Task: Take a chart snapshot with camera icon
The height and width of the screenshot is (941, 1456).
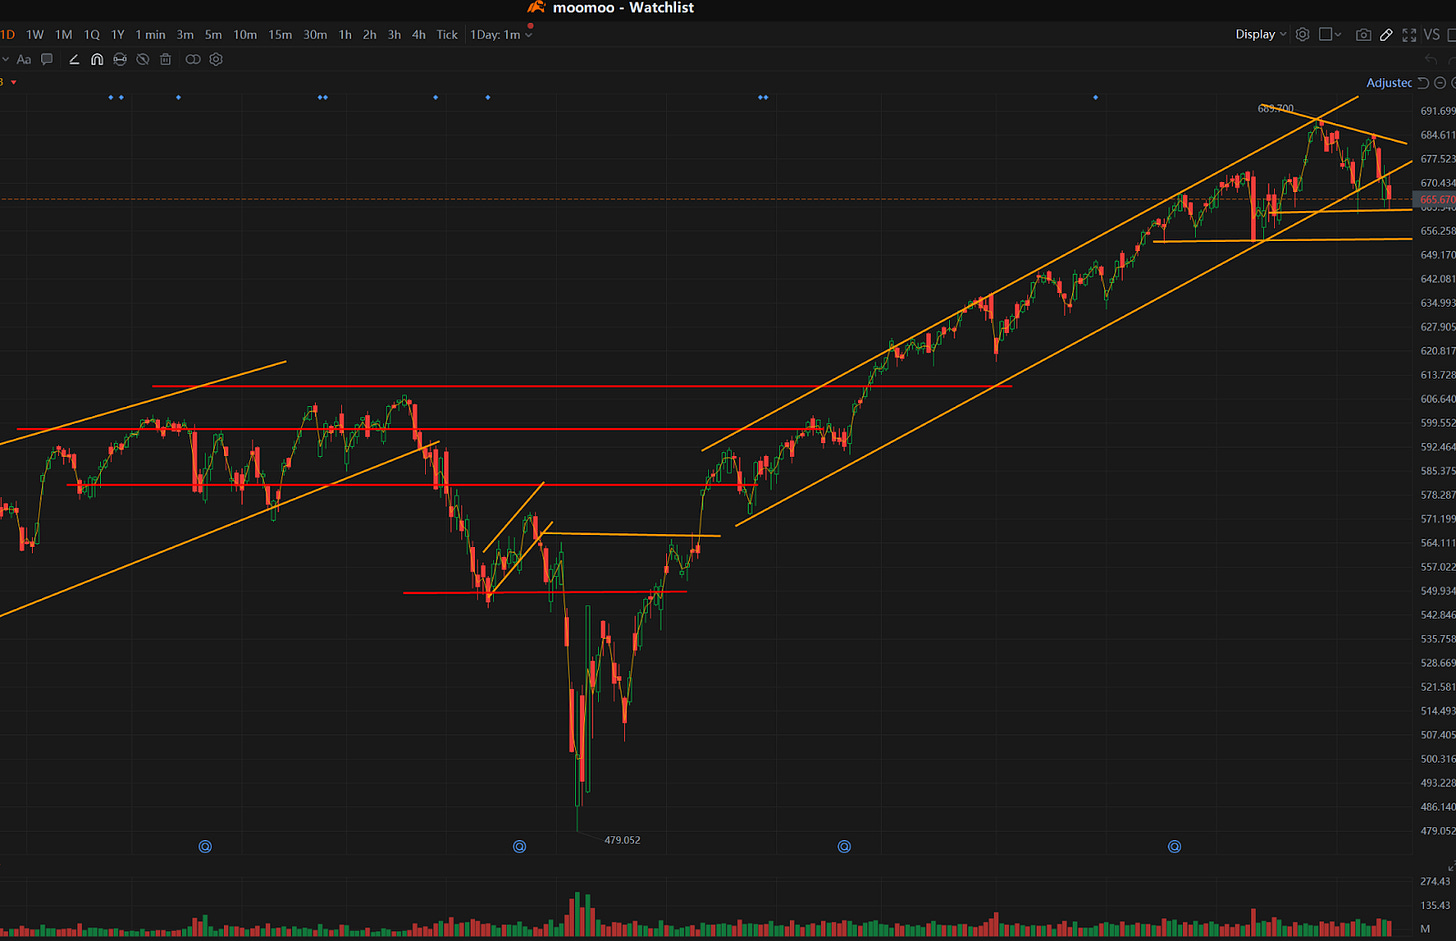Action: point(1363,34)
